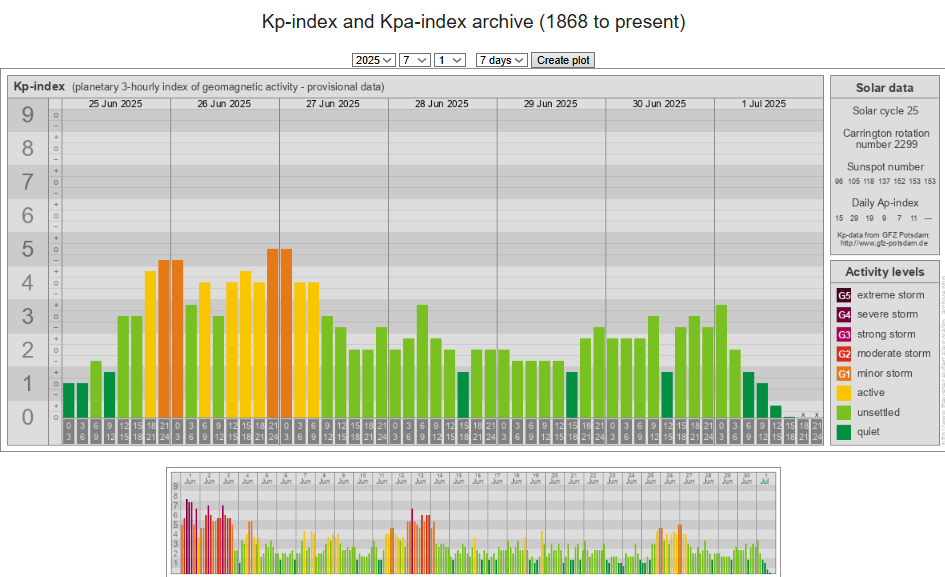This screenshot has width=945, height=577.
Task: Select the '28 Jun 2025' date header
Action: click(x=442, y=104)
